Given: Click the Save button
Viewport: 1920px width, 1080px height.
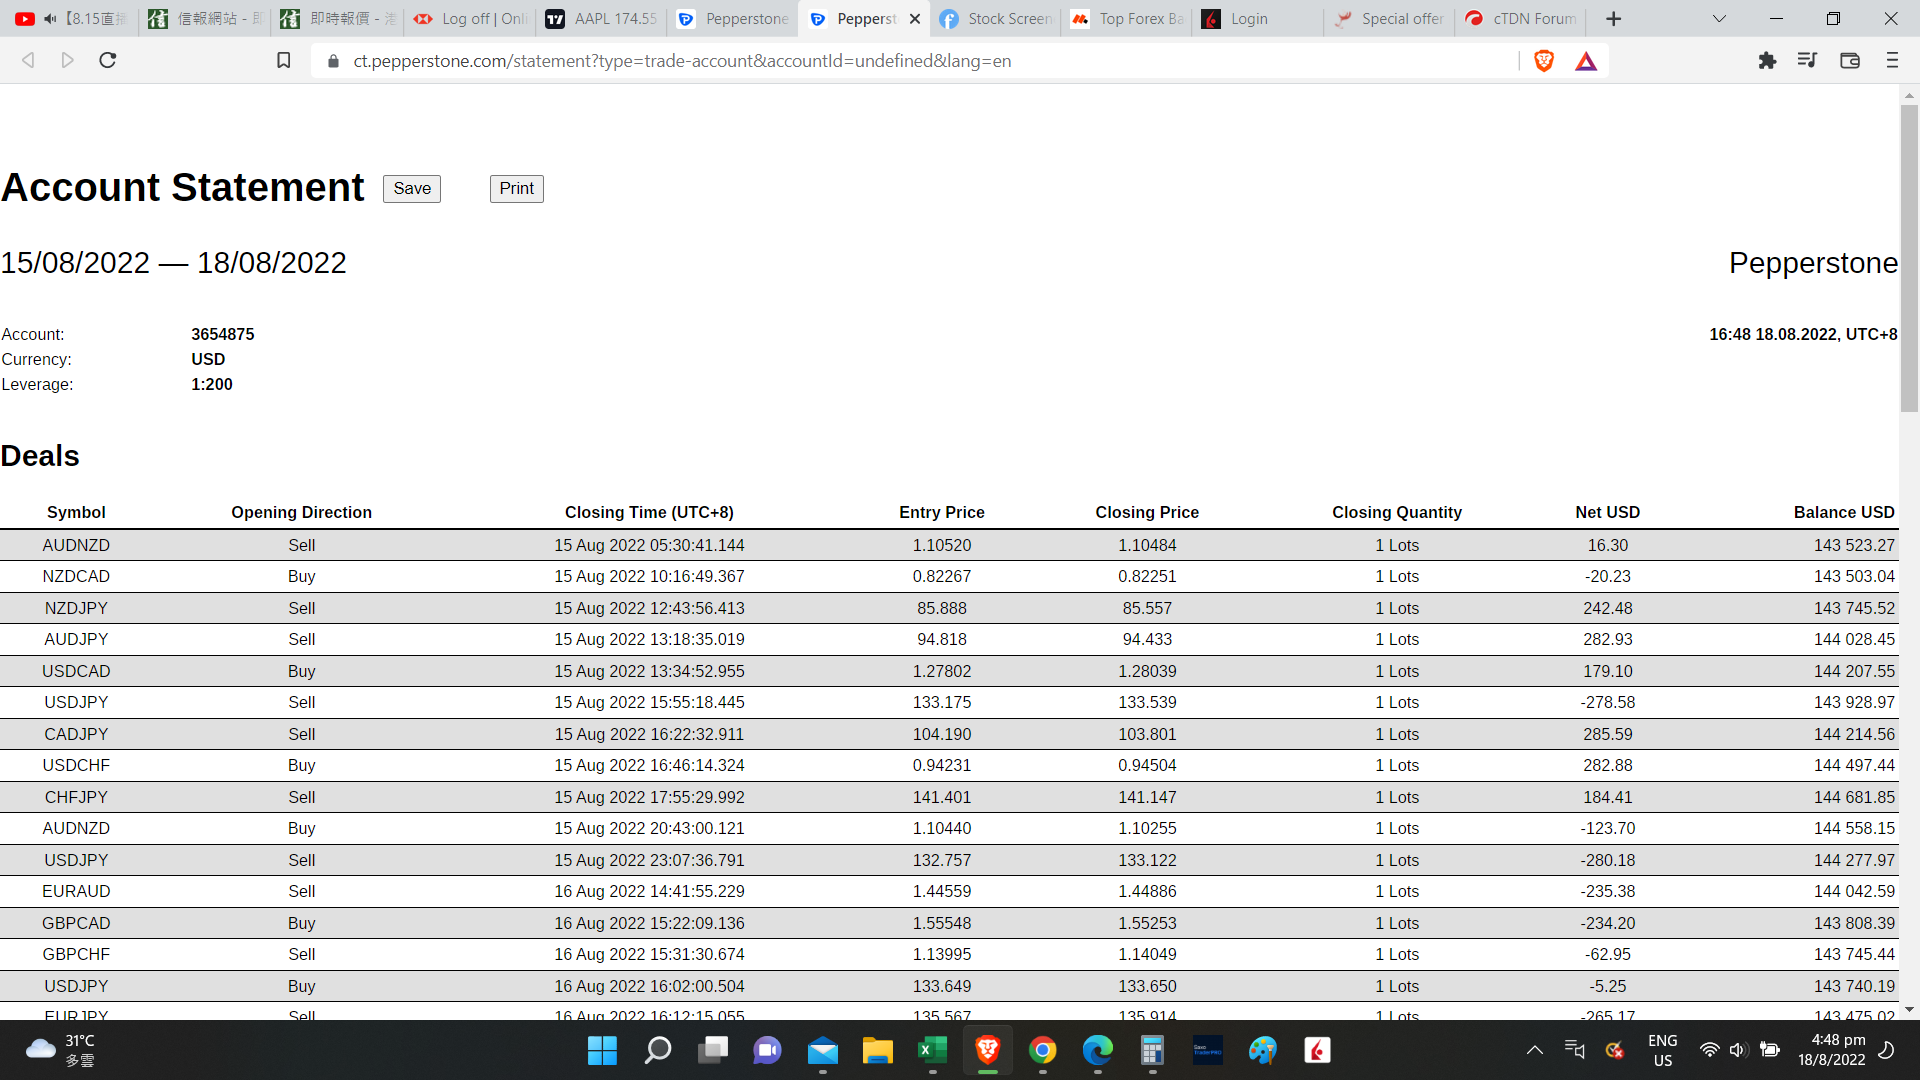Looking at the screenshot, I should [412, 188].
